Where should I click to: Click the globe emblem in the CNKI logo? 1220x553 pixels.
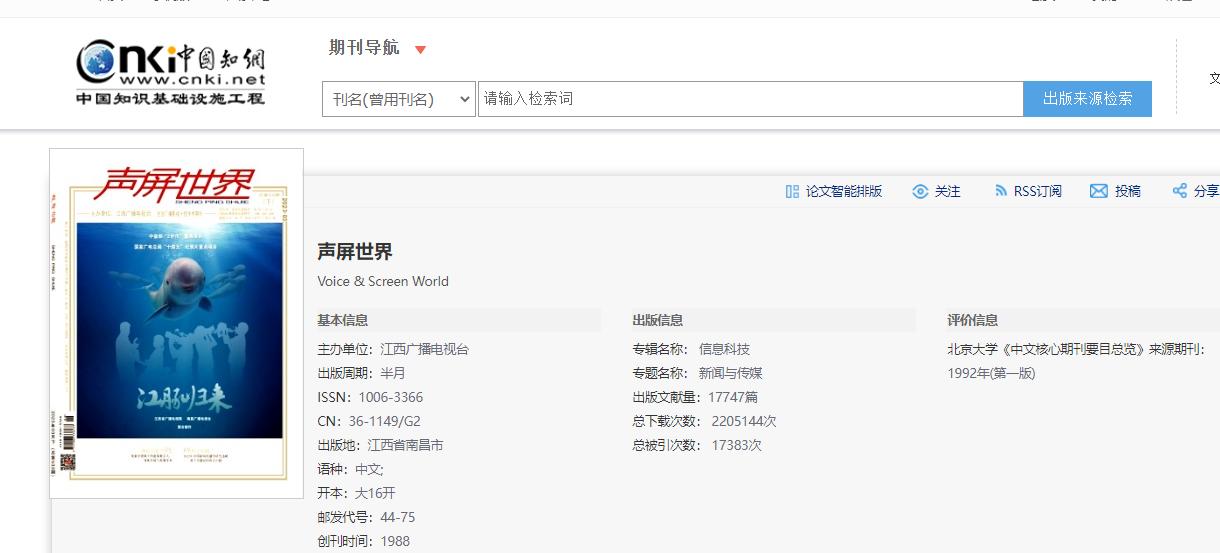(x=100, y=63)
